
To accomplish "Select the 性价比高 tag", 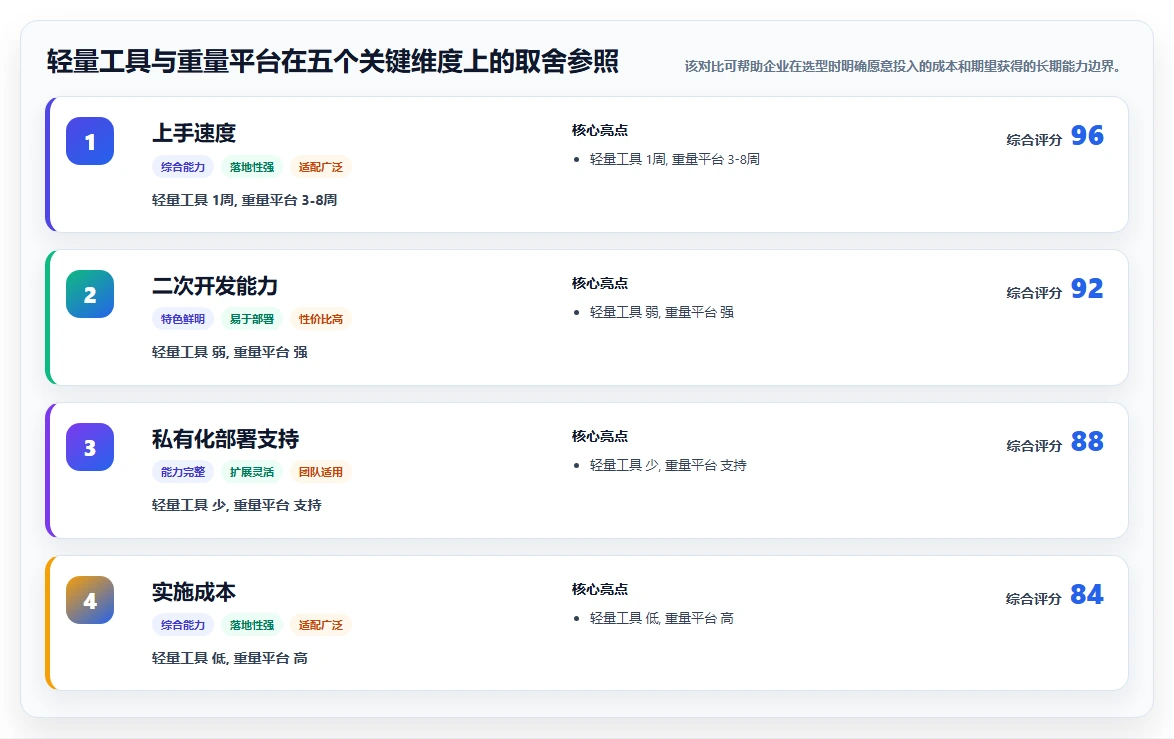I will click(320, 319).
